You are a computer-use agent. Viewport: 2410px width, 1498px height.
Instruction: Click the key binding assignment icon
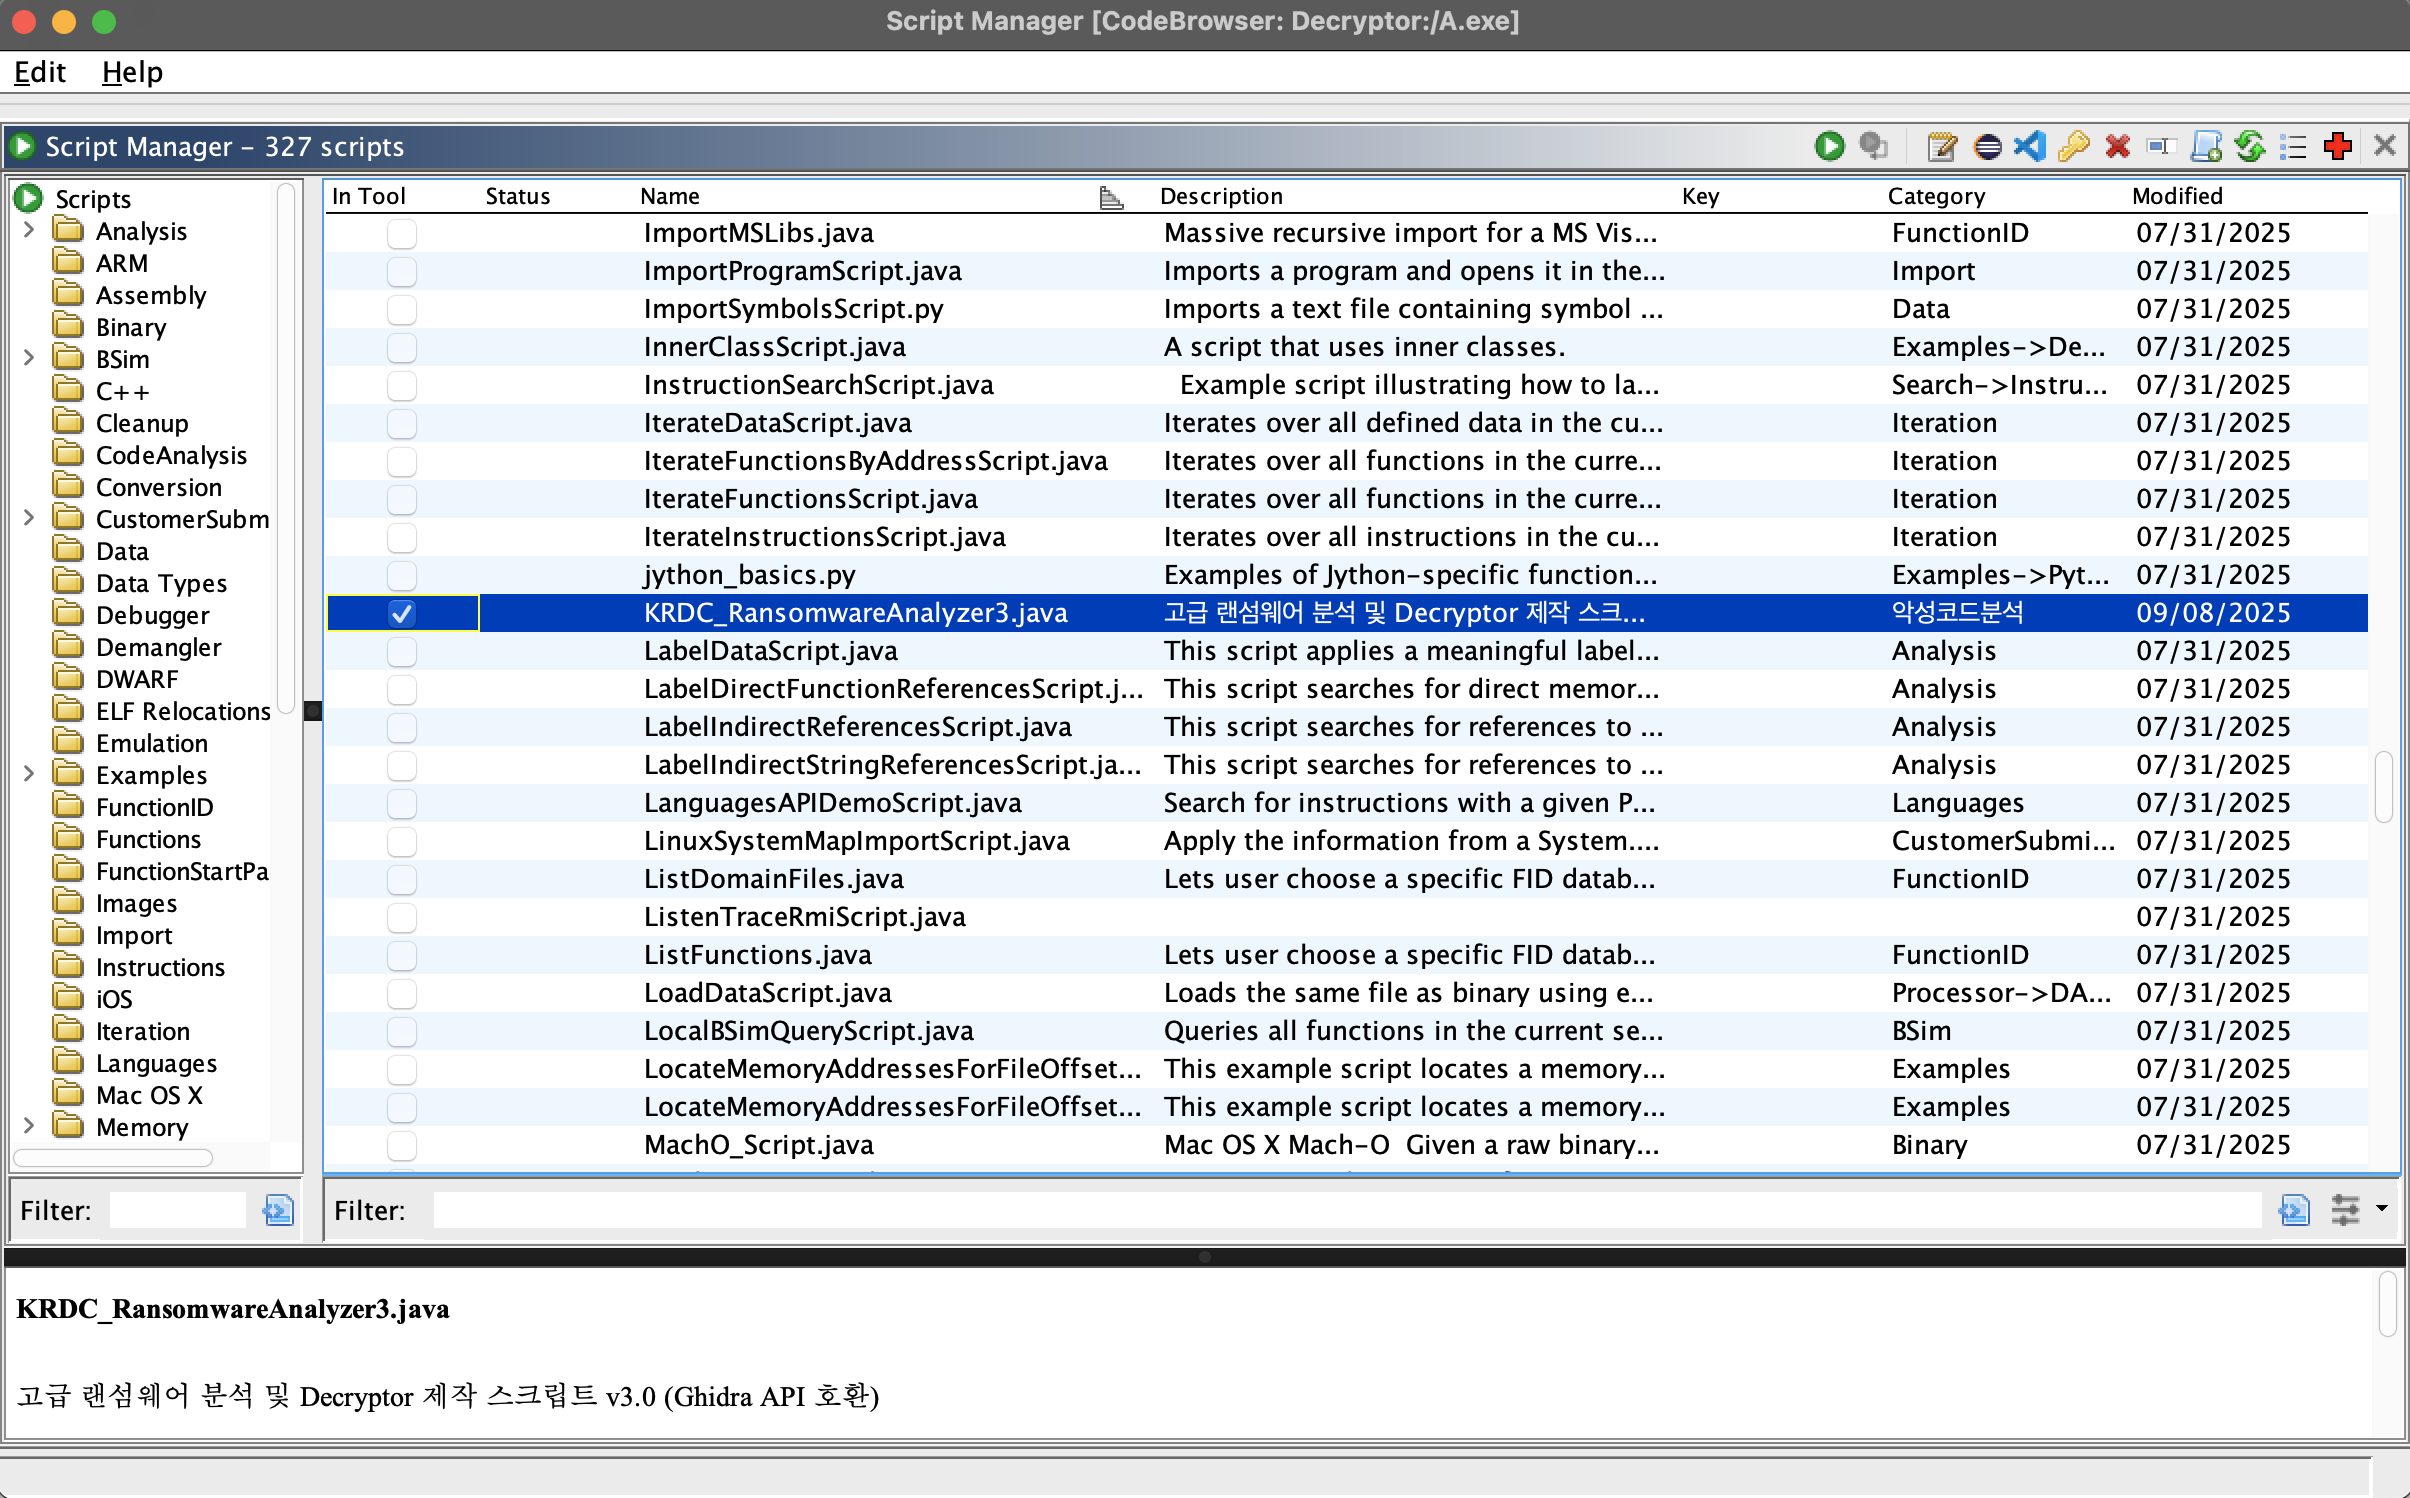[2074, 146]
